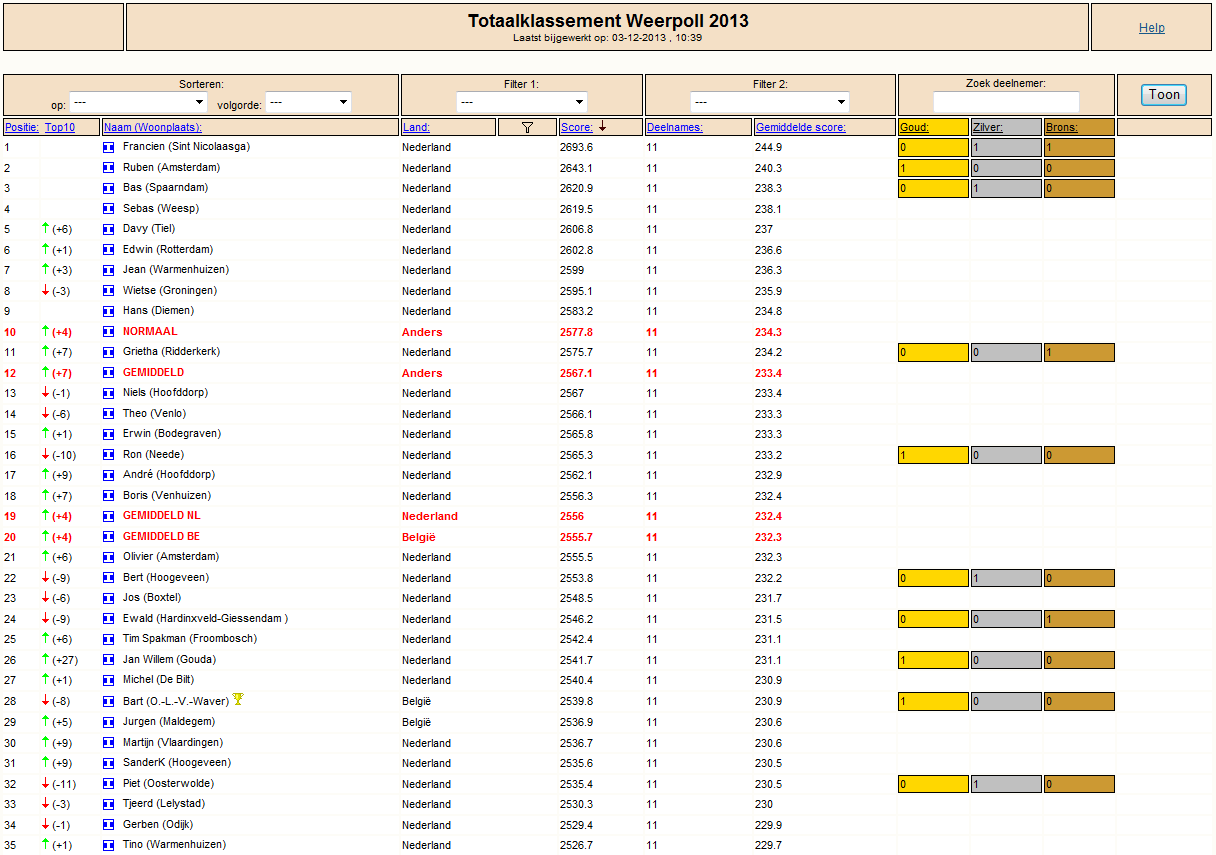Click the Goud gold column header
This screenshot has width=1216, height=855.
tap(914, 127)
